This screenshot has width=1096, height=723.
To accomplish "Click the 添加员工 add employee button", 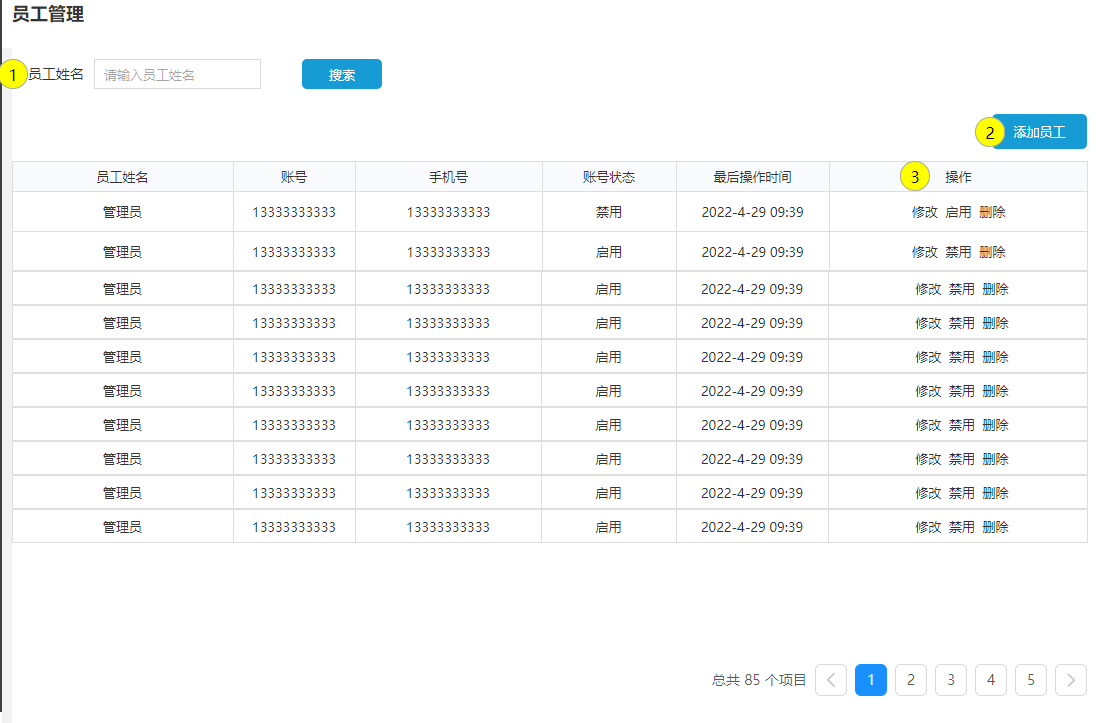I will click(x=1039, y=131).
